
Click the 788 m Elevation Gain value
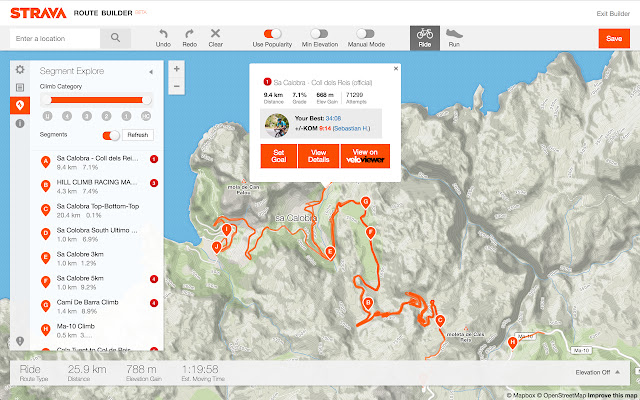point(141,369)
